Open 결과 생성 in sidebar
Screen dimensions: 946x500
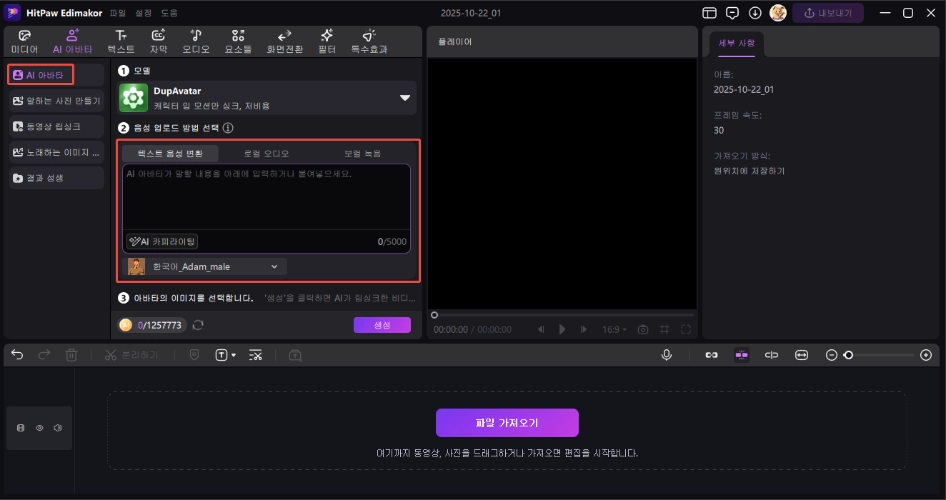[x=56, y=178]
